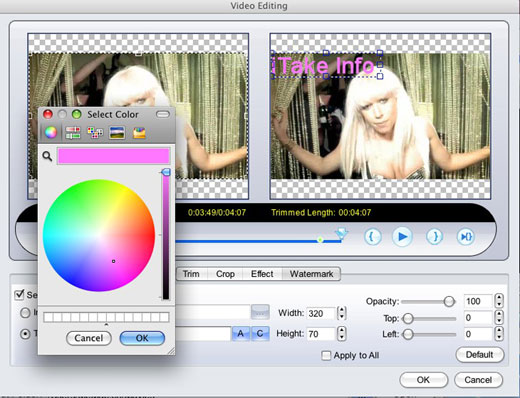Click the magnifier color sampler icon
520x398 pixels.
point(47,156)
